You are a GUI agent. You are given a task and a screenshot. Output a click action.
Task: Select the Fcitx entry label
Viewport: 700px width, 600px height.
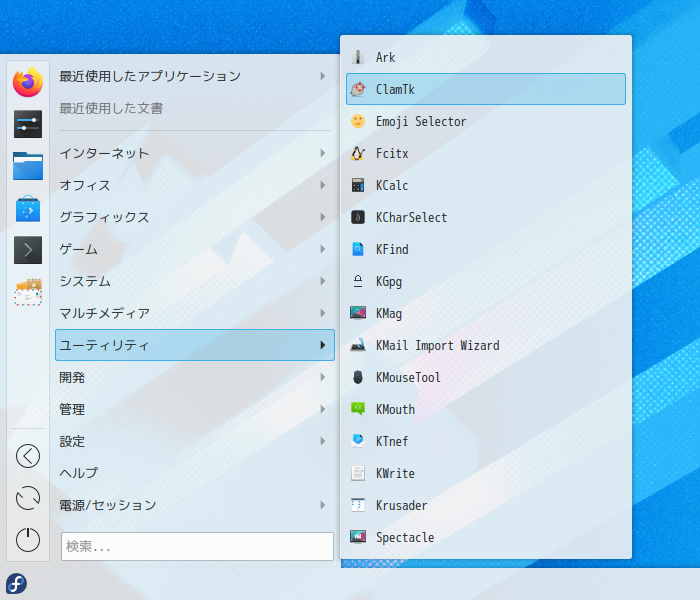392,153
